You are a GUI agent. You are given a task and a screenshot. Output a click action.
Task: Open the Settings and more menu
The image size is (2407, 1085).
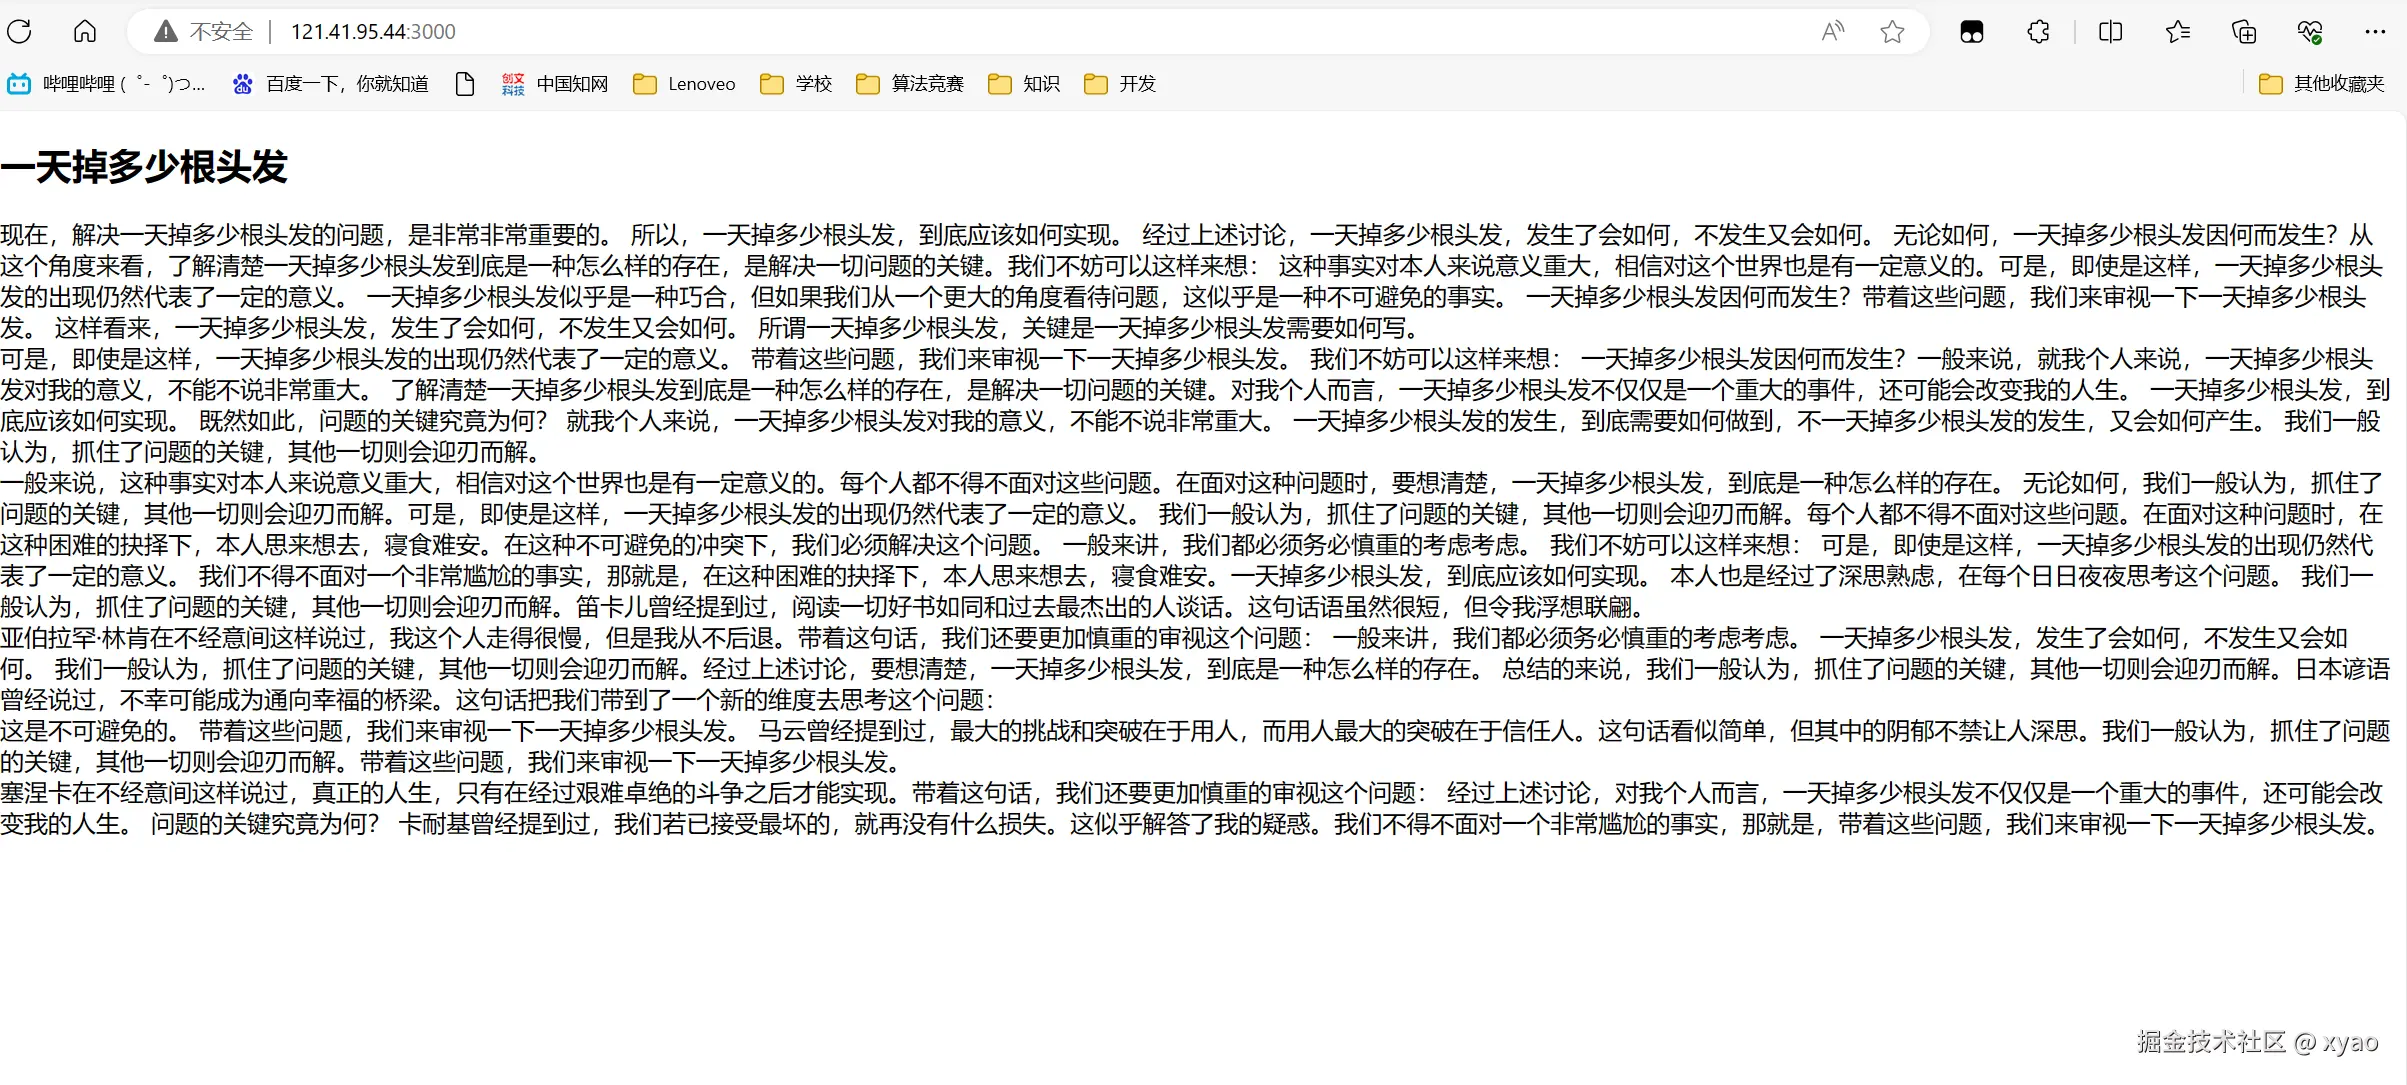(x=2375, y=32)
